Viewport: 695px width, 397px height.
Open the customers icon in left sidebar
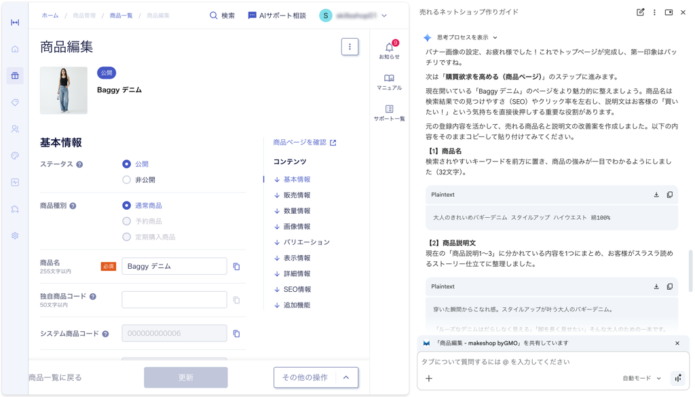pos(15,129)
